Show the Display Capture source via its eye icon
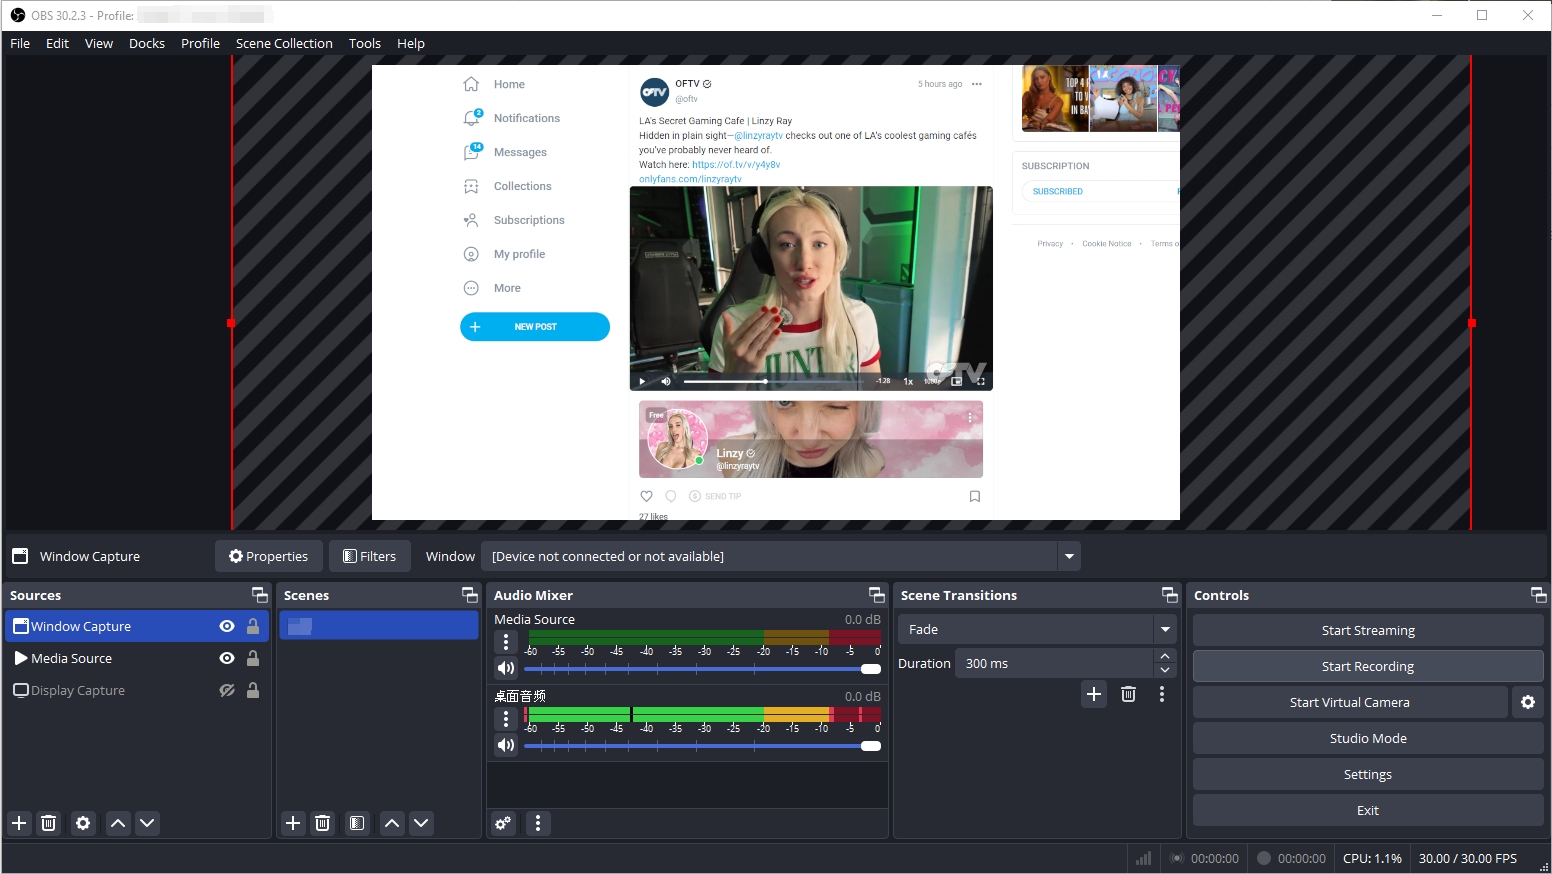 (x=227, y=690)
